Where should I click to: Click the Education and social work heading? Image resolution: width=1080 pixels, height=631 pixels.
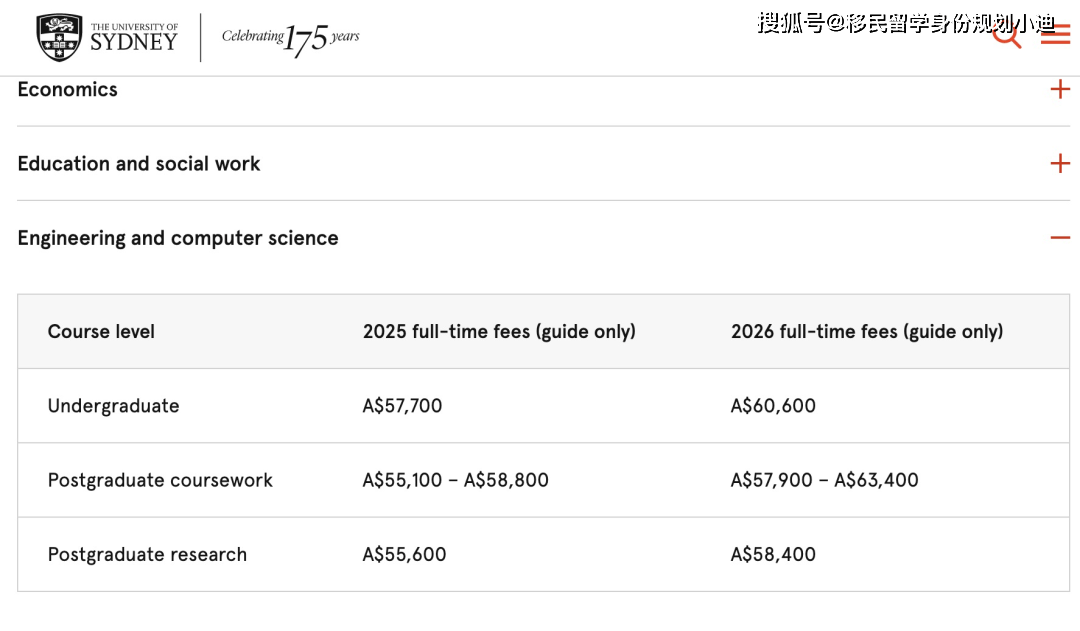(x=139, y=164)
